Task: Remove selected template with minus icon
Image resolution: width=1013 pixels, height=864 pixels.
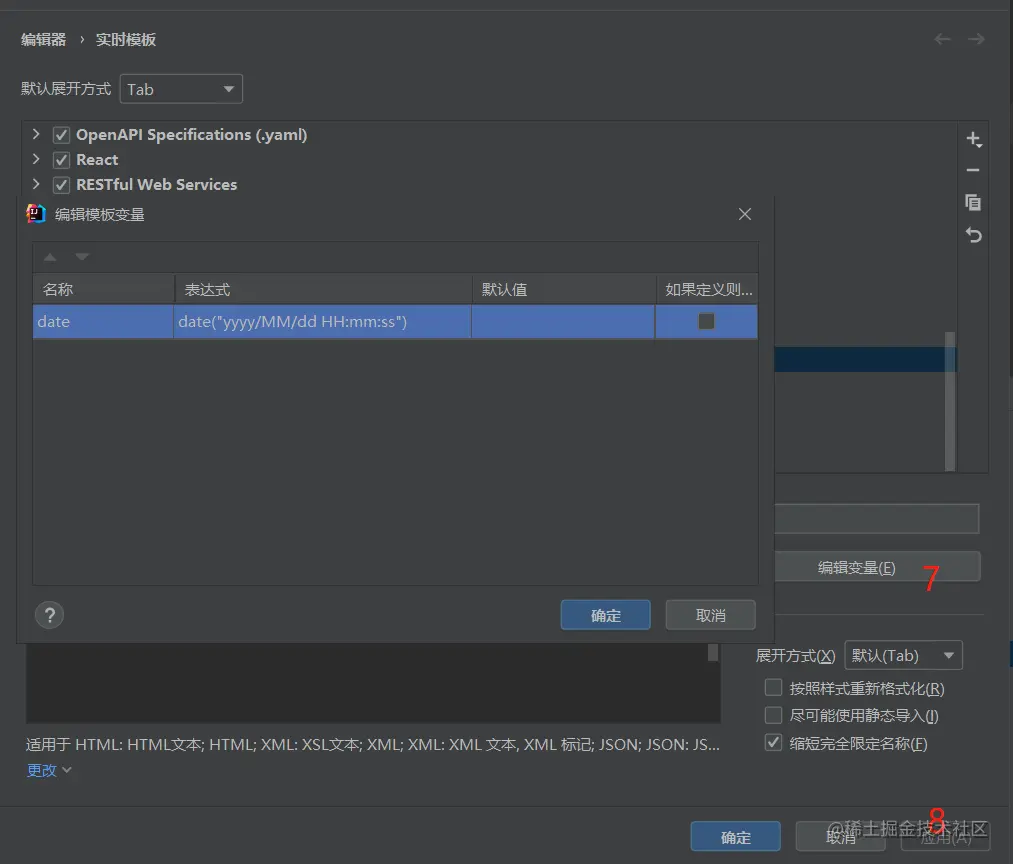Action: (x=973, y=171)
